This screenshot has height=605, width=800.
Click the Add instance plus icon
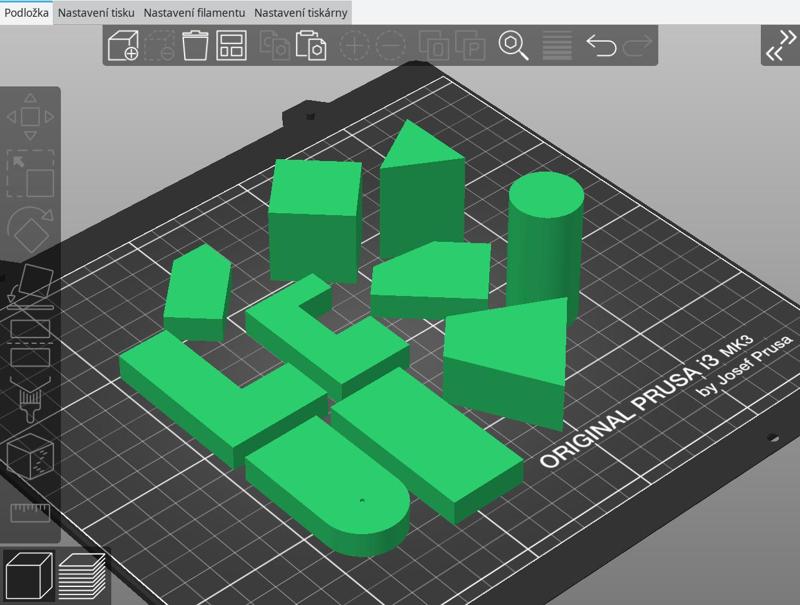coord(354,45)
